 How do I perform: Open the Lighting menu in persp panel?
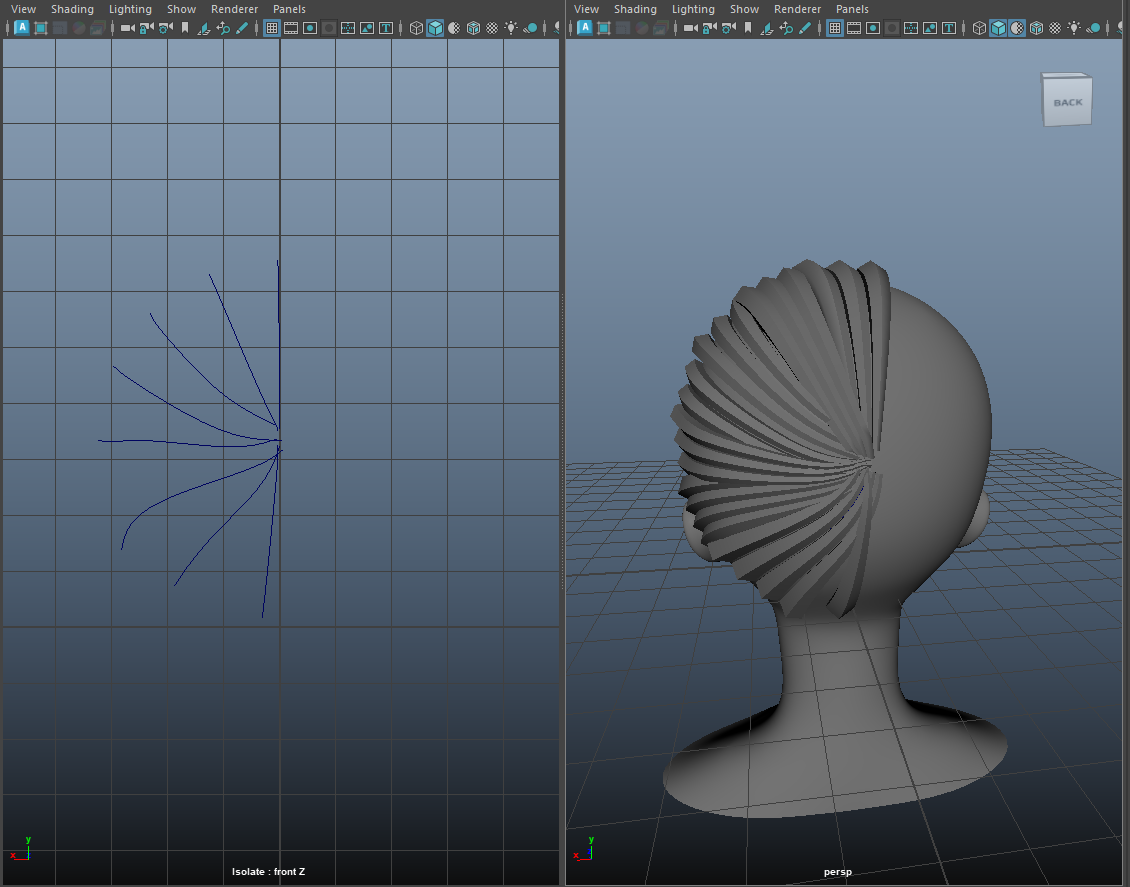pos(693,9)
